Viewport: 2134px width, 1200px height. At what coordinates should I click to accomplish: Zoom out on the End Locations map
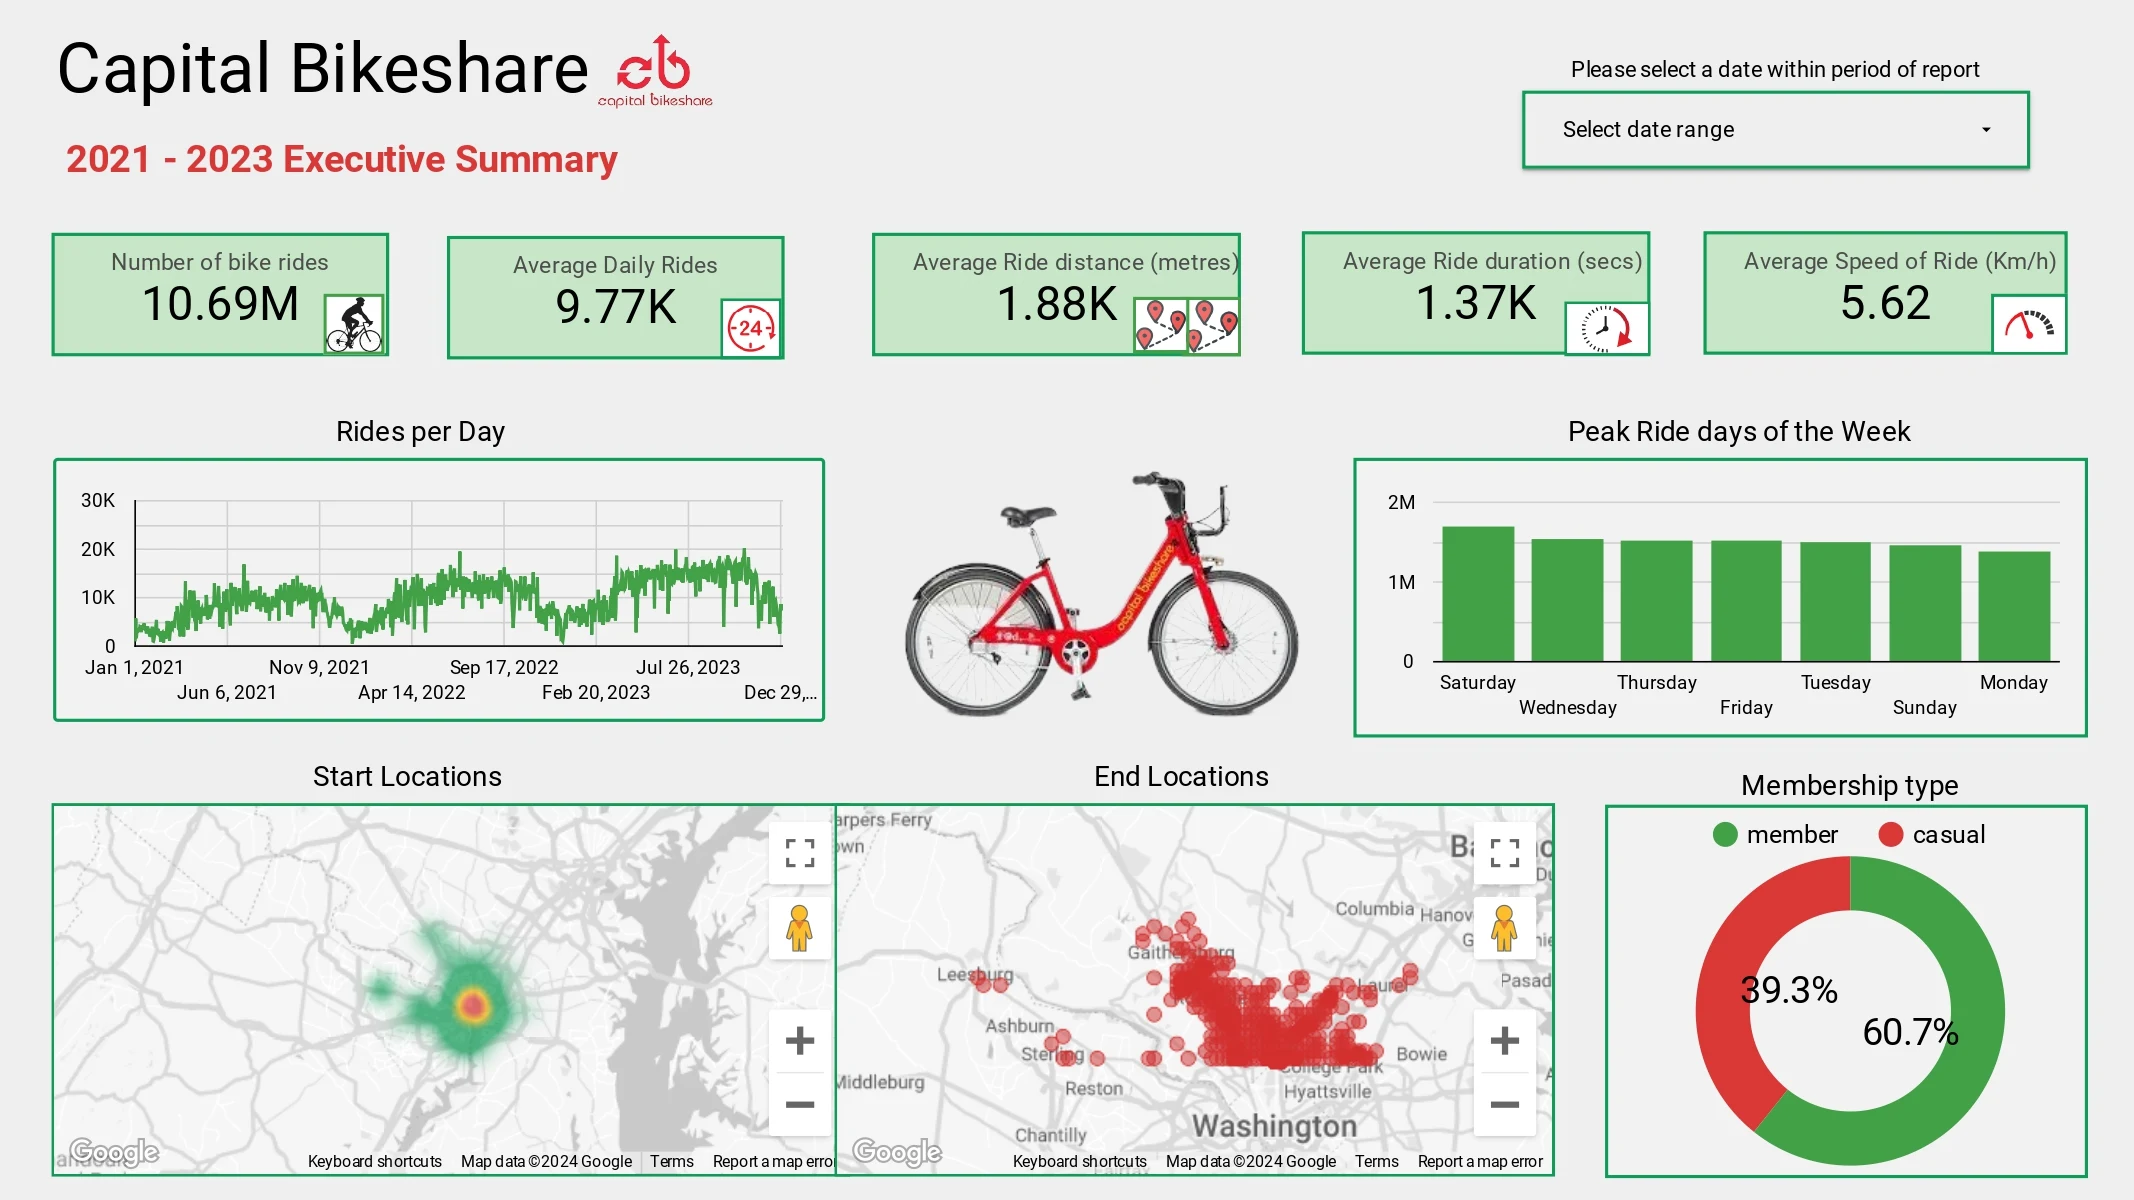(1504, 1104)
